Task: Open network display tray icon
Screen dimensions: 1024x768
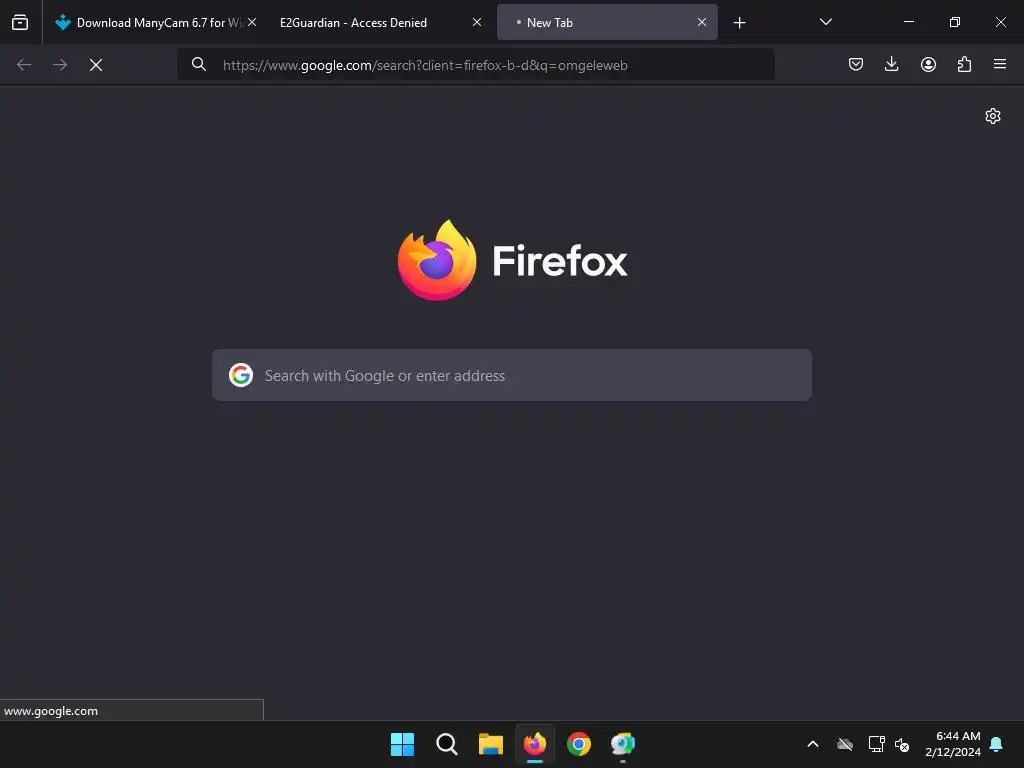Action: [876, 744]
